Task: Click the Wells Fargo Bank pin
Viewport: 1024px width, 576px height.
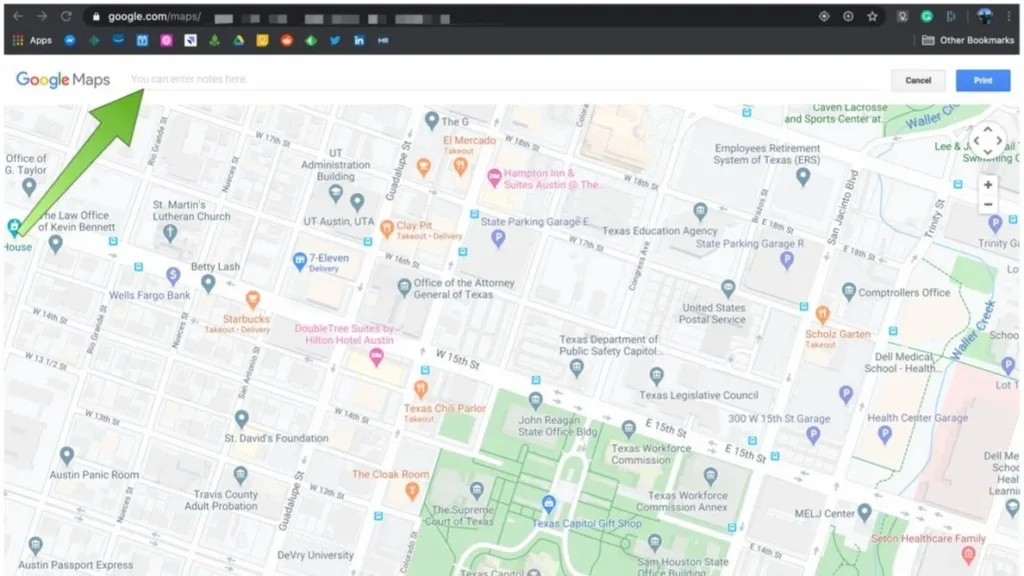Action: 173,276
